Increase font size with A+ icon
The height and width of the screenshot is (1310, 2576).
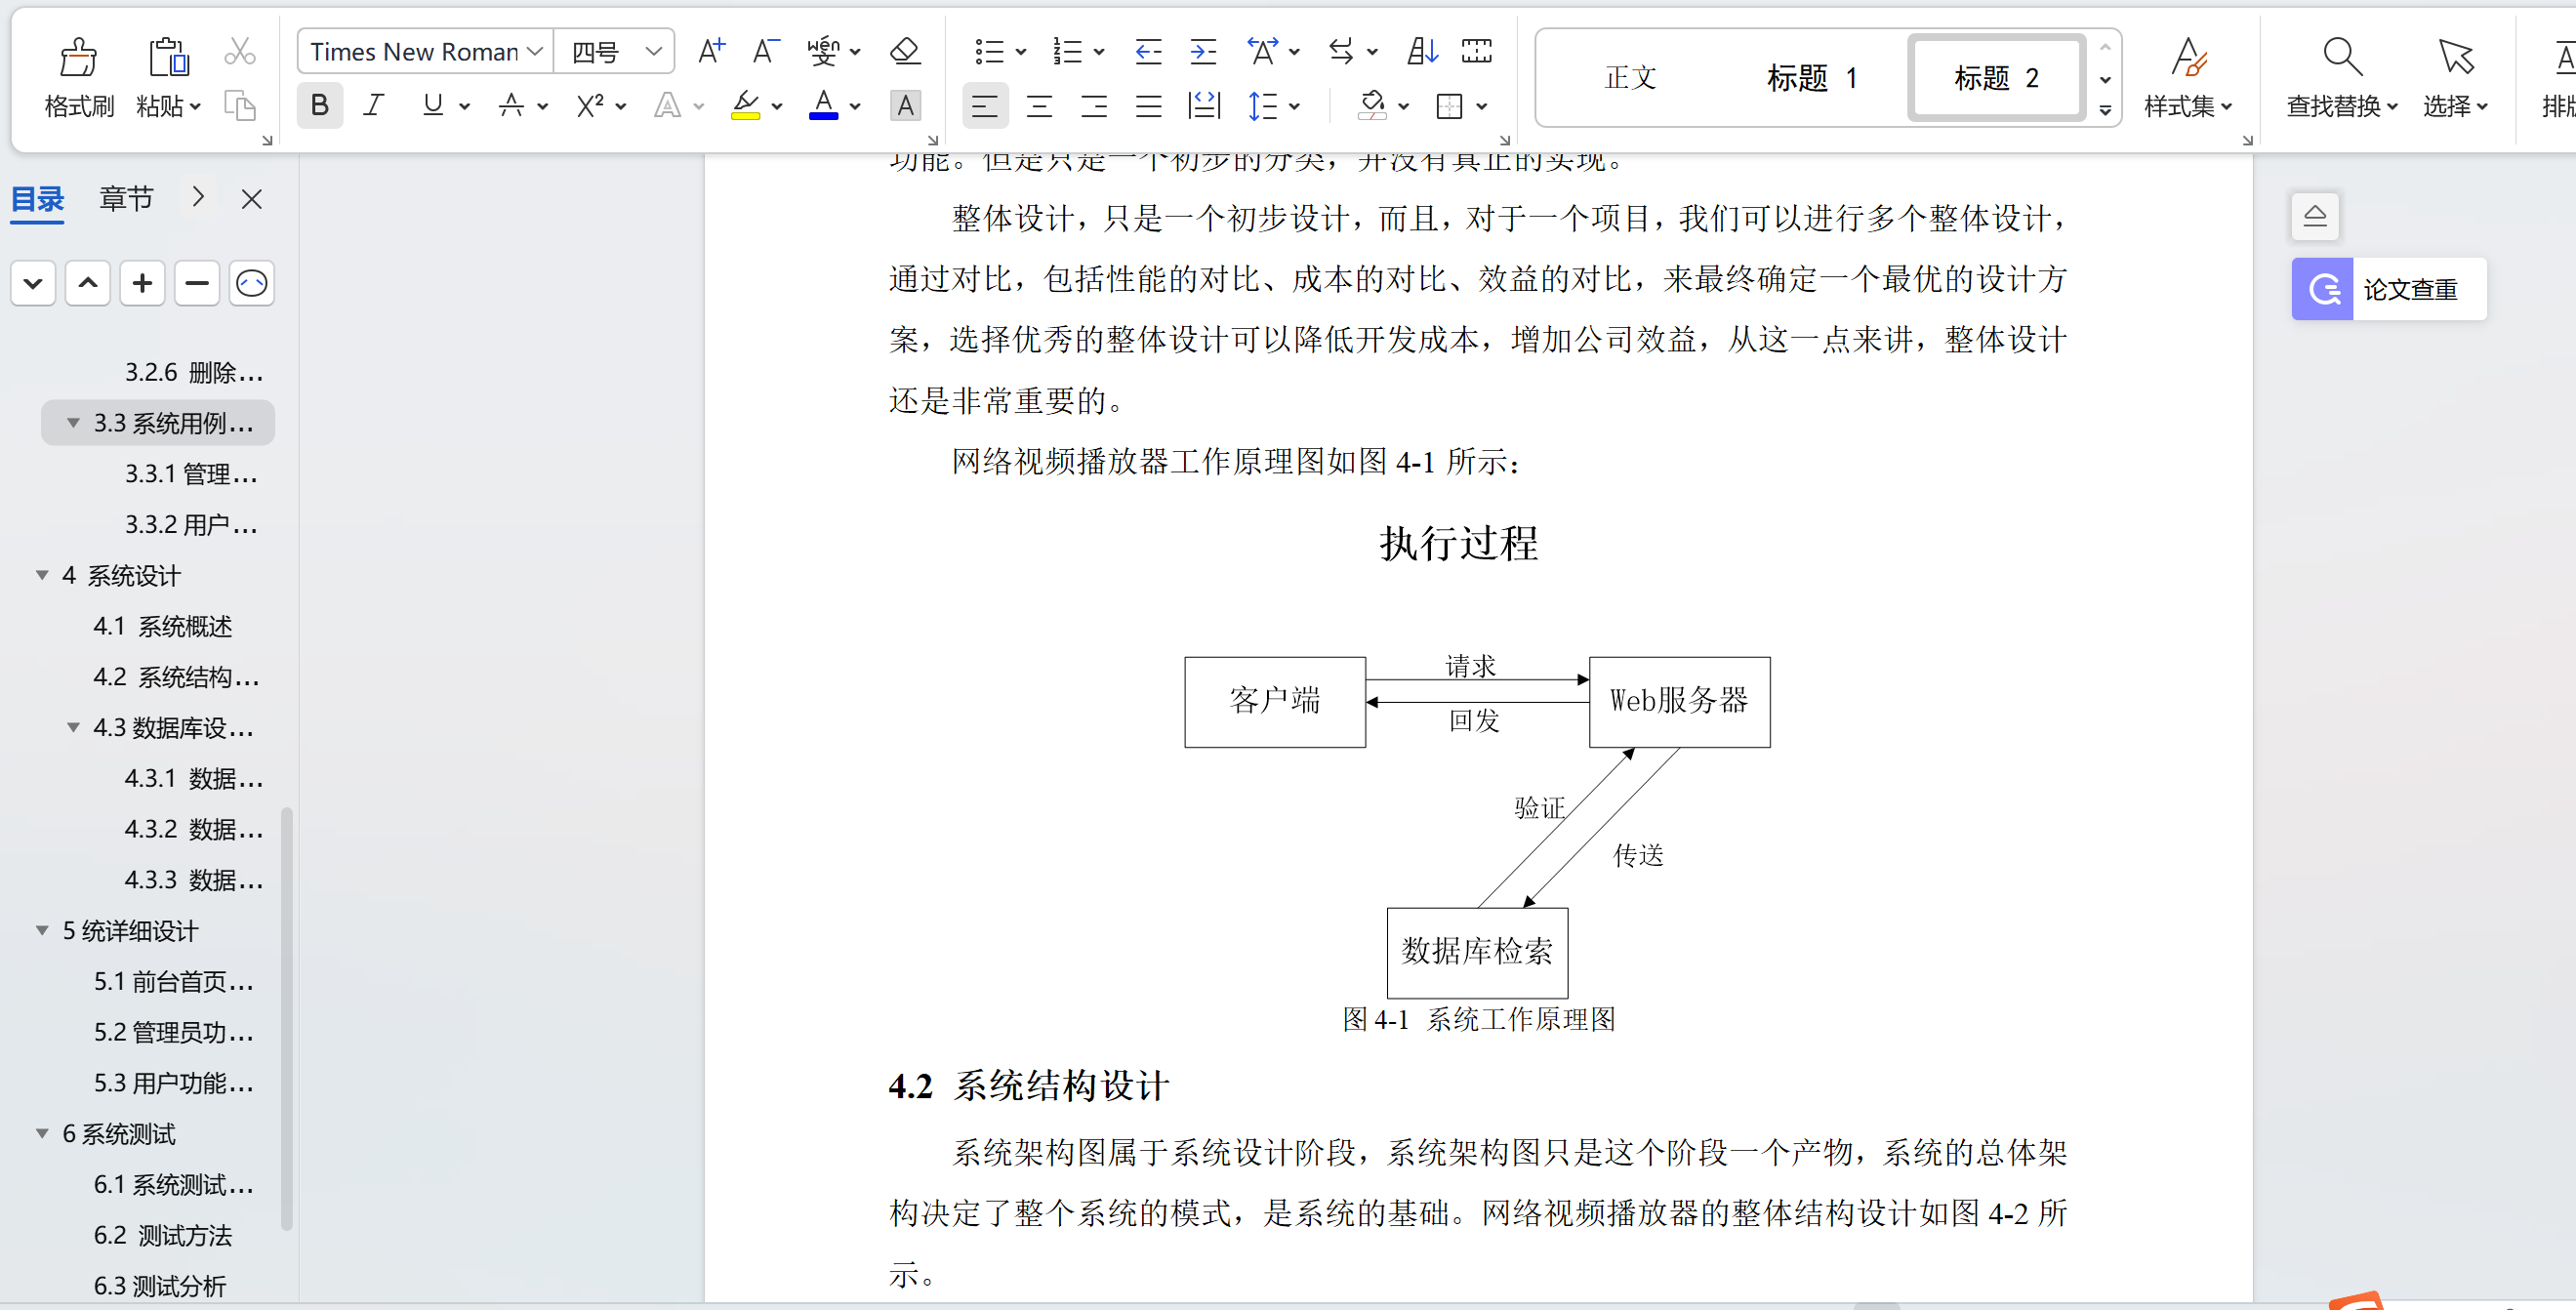click(711, 51)
